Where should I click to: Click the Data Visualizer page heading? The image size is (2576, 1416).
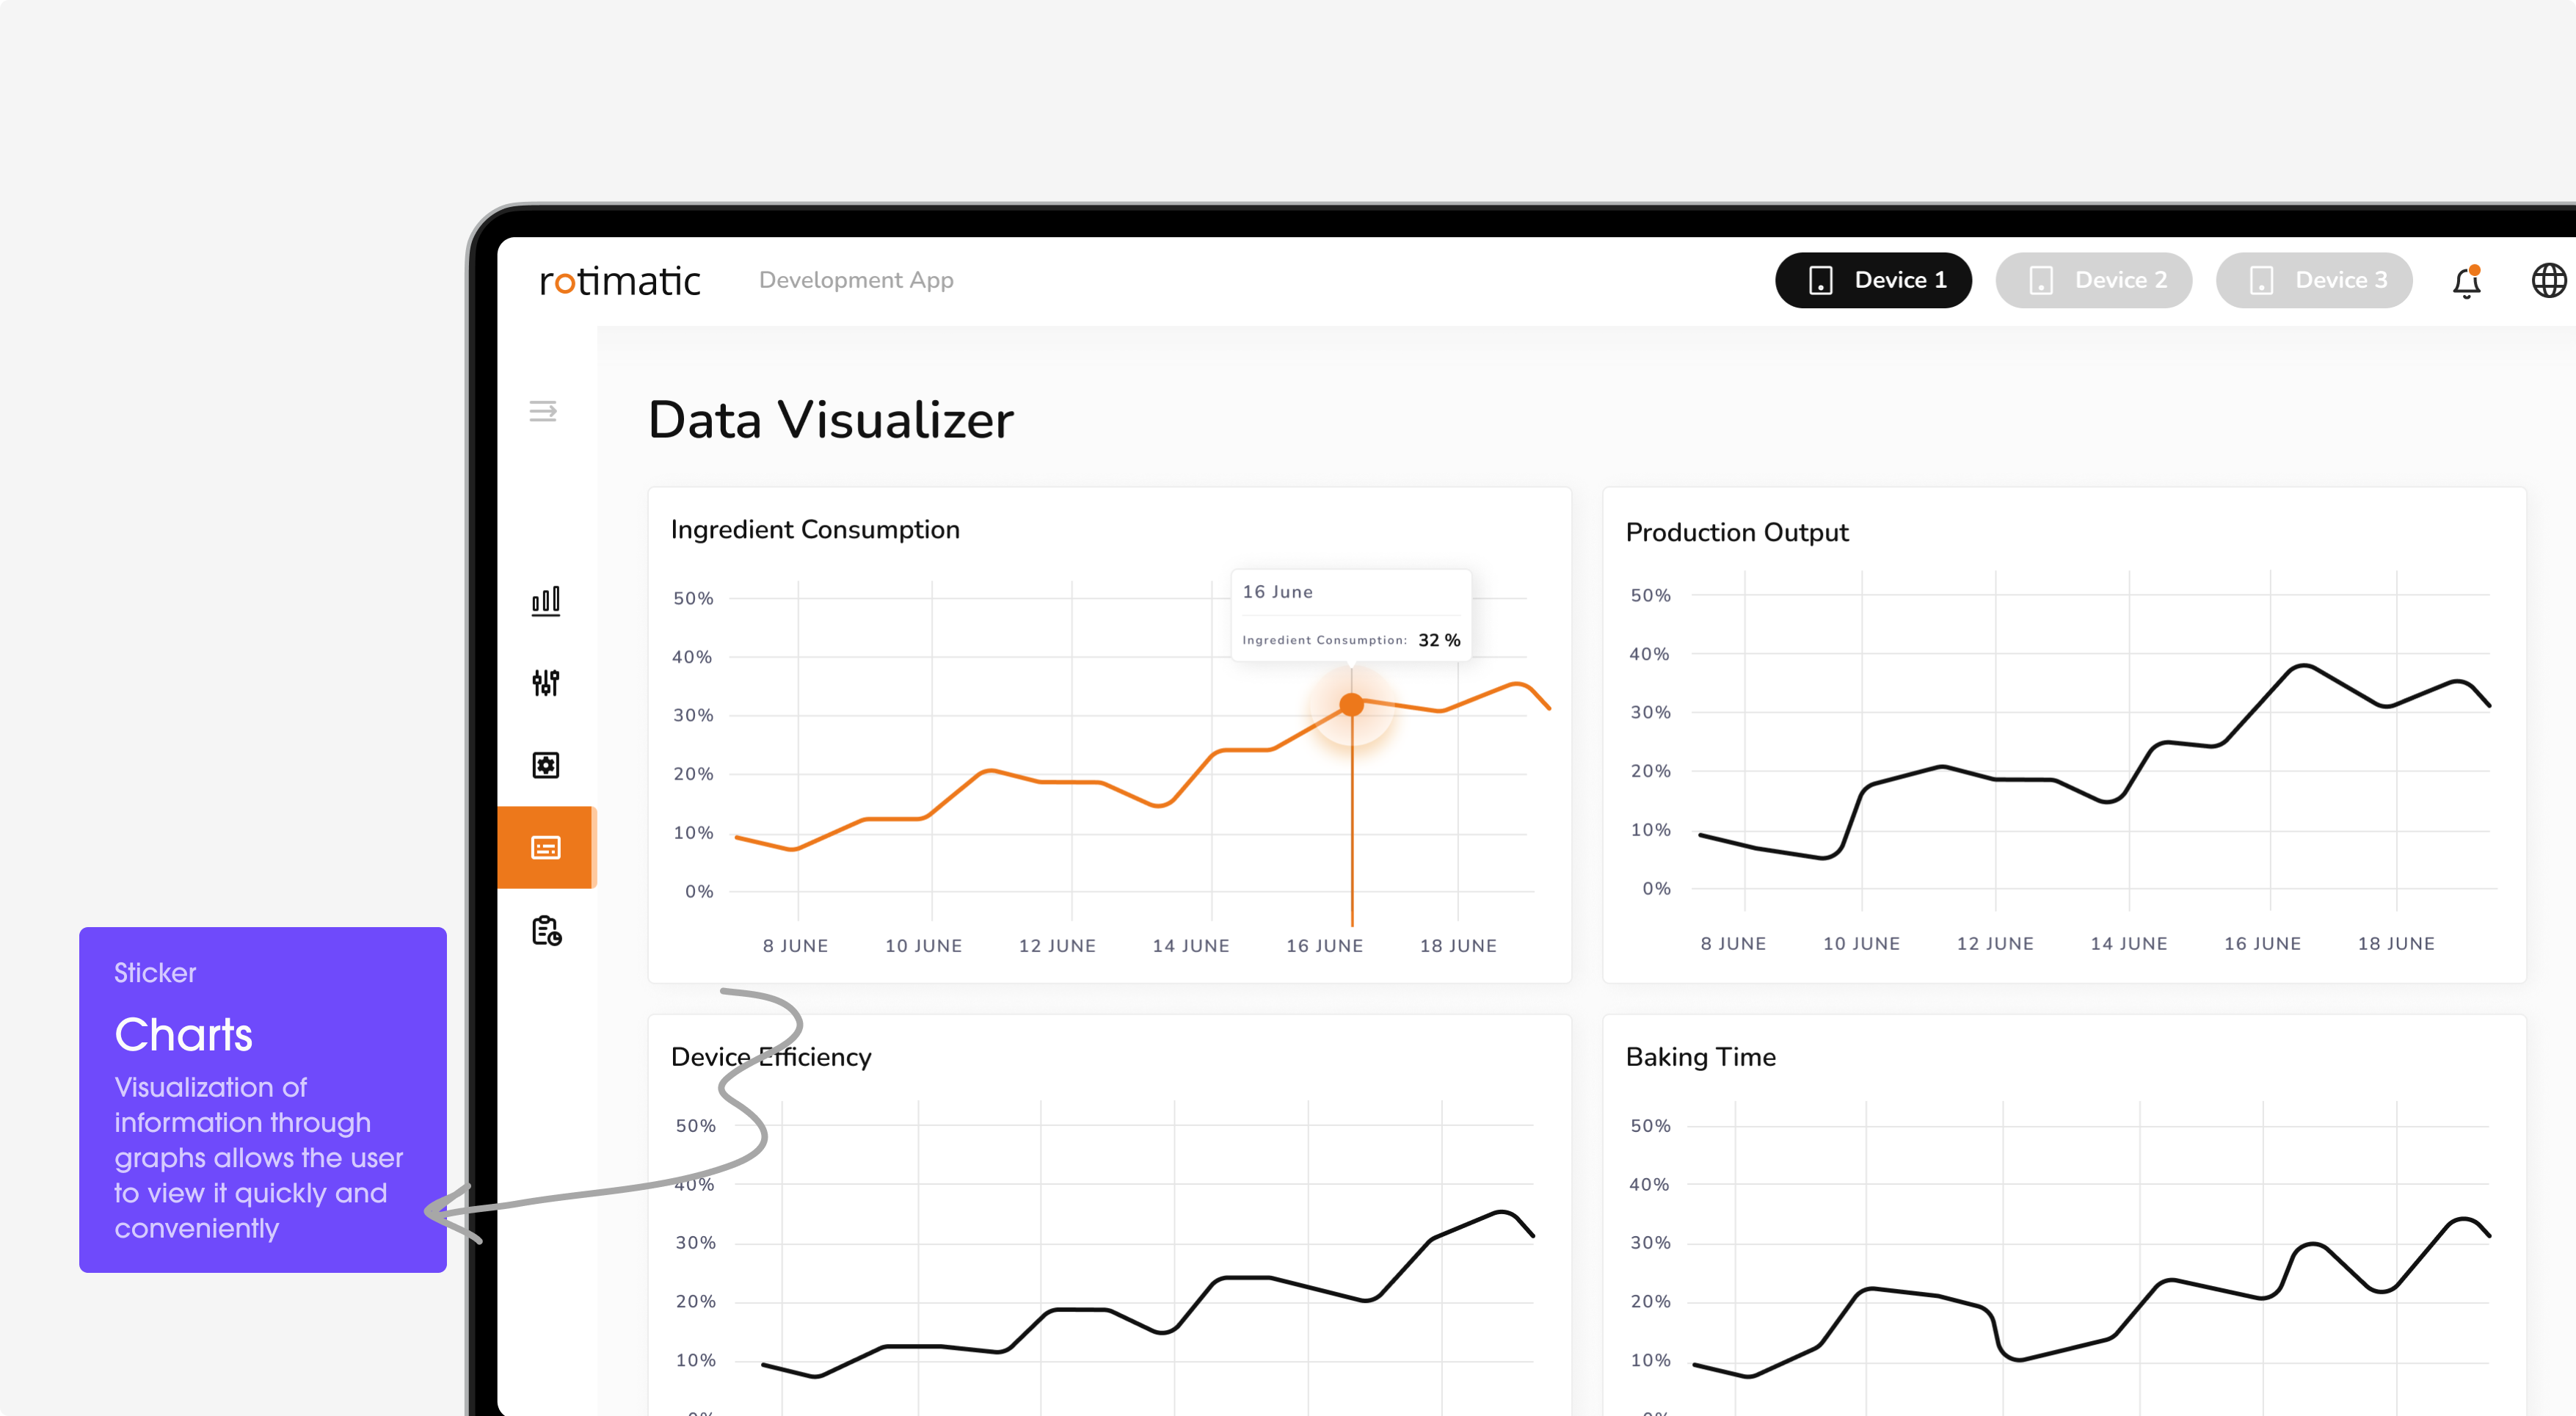click(831, 420)
